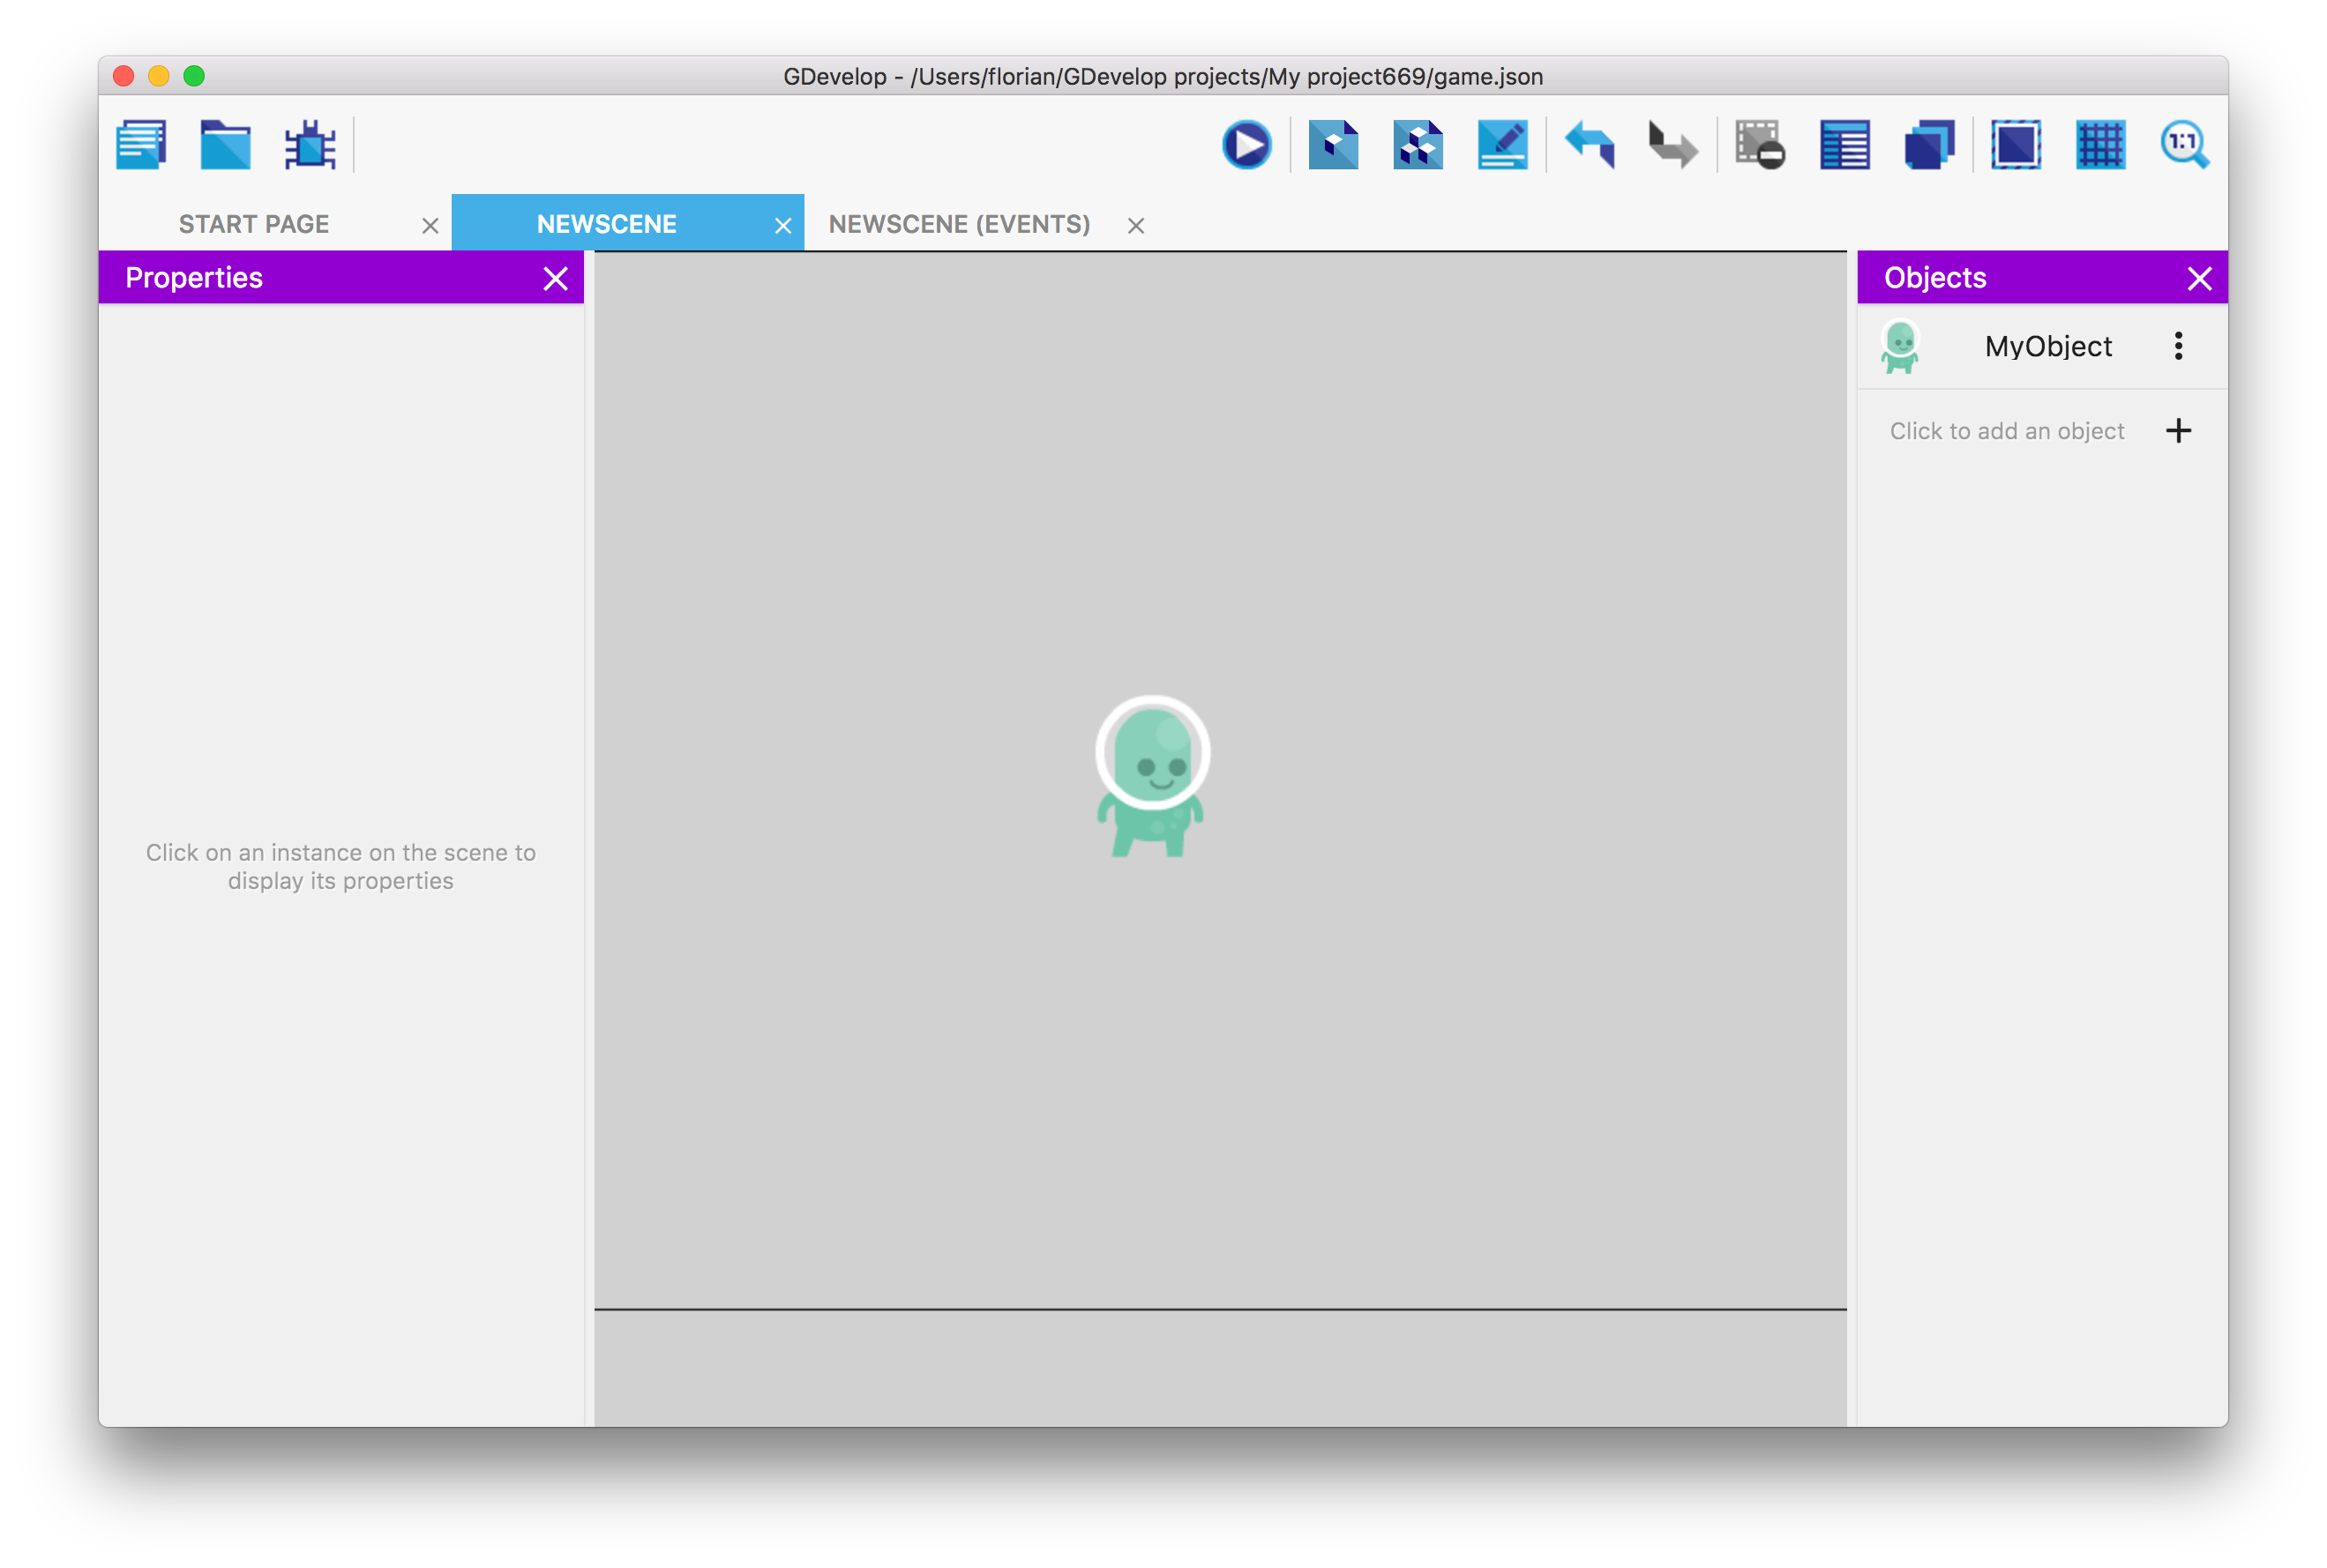Open the project manager panel
2327x1568 pixels.
click(x=140, y=144)
